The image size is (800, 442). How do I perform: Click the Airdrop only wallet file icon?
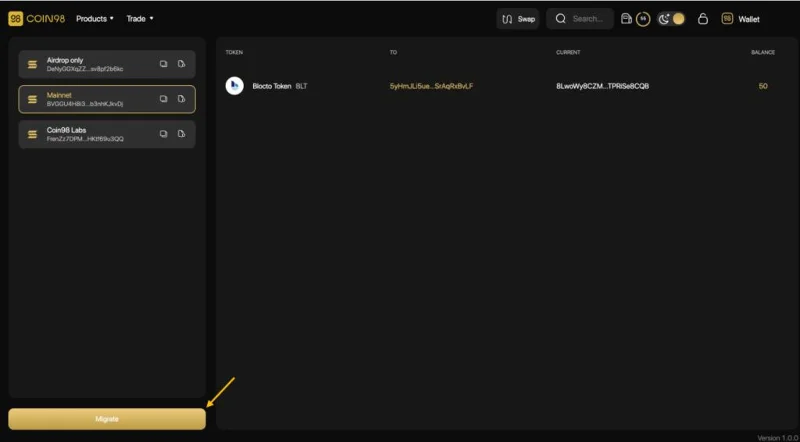click(x=181, y=64)
